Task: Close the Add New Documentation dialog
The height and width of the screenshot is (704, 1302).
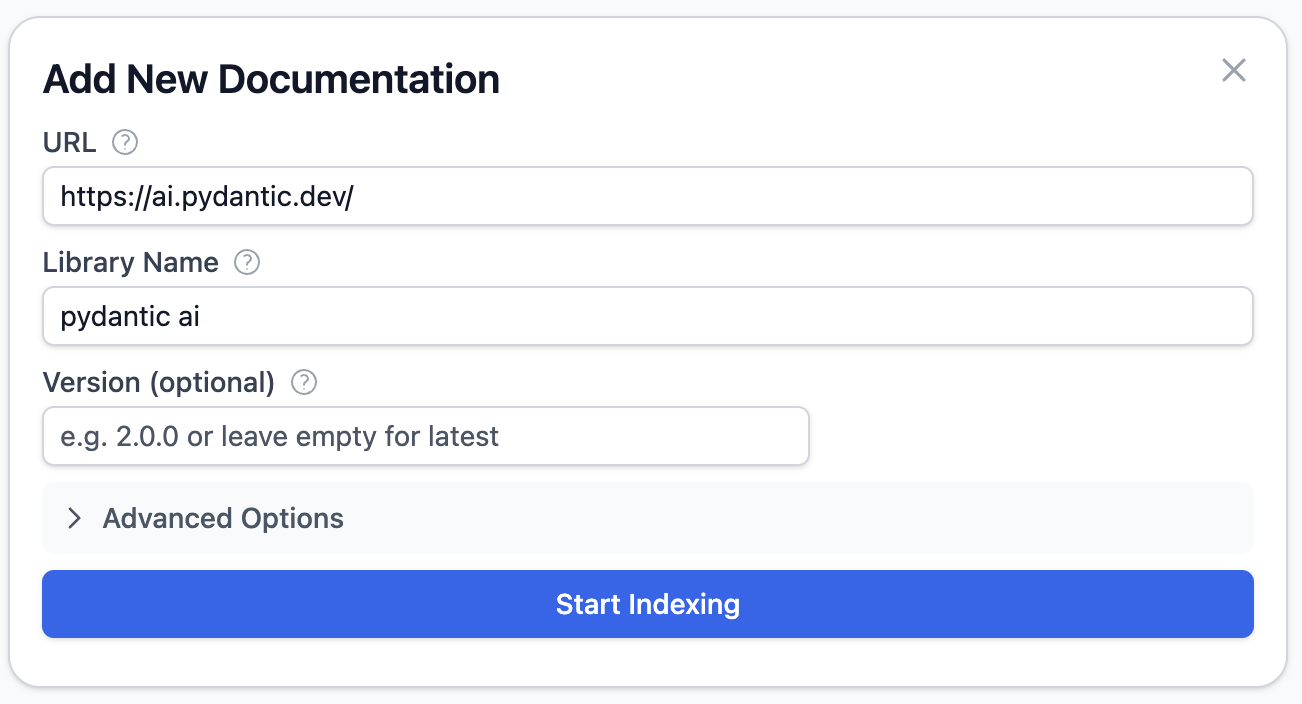Action: click(1234, 70)
